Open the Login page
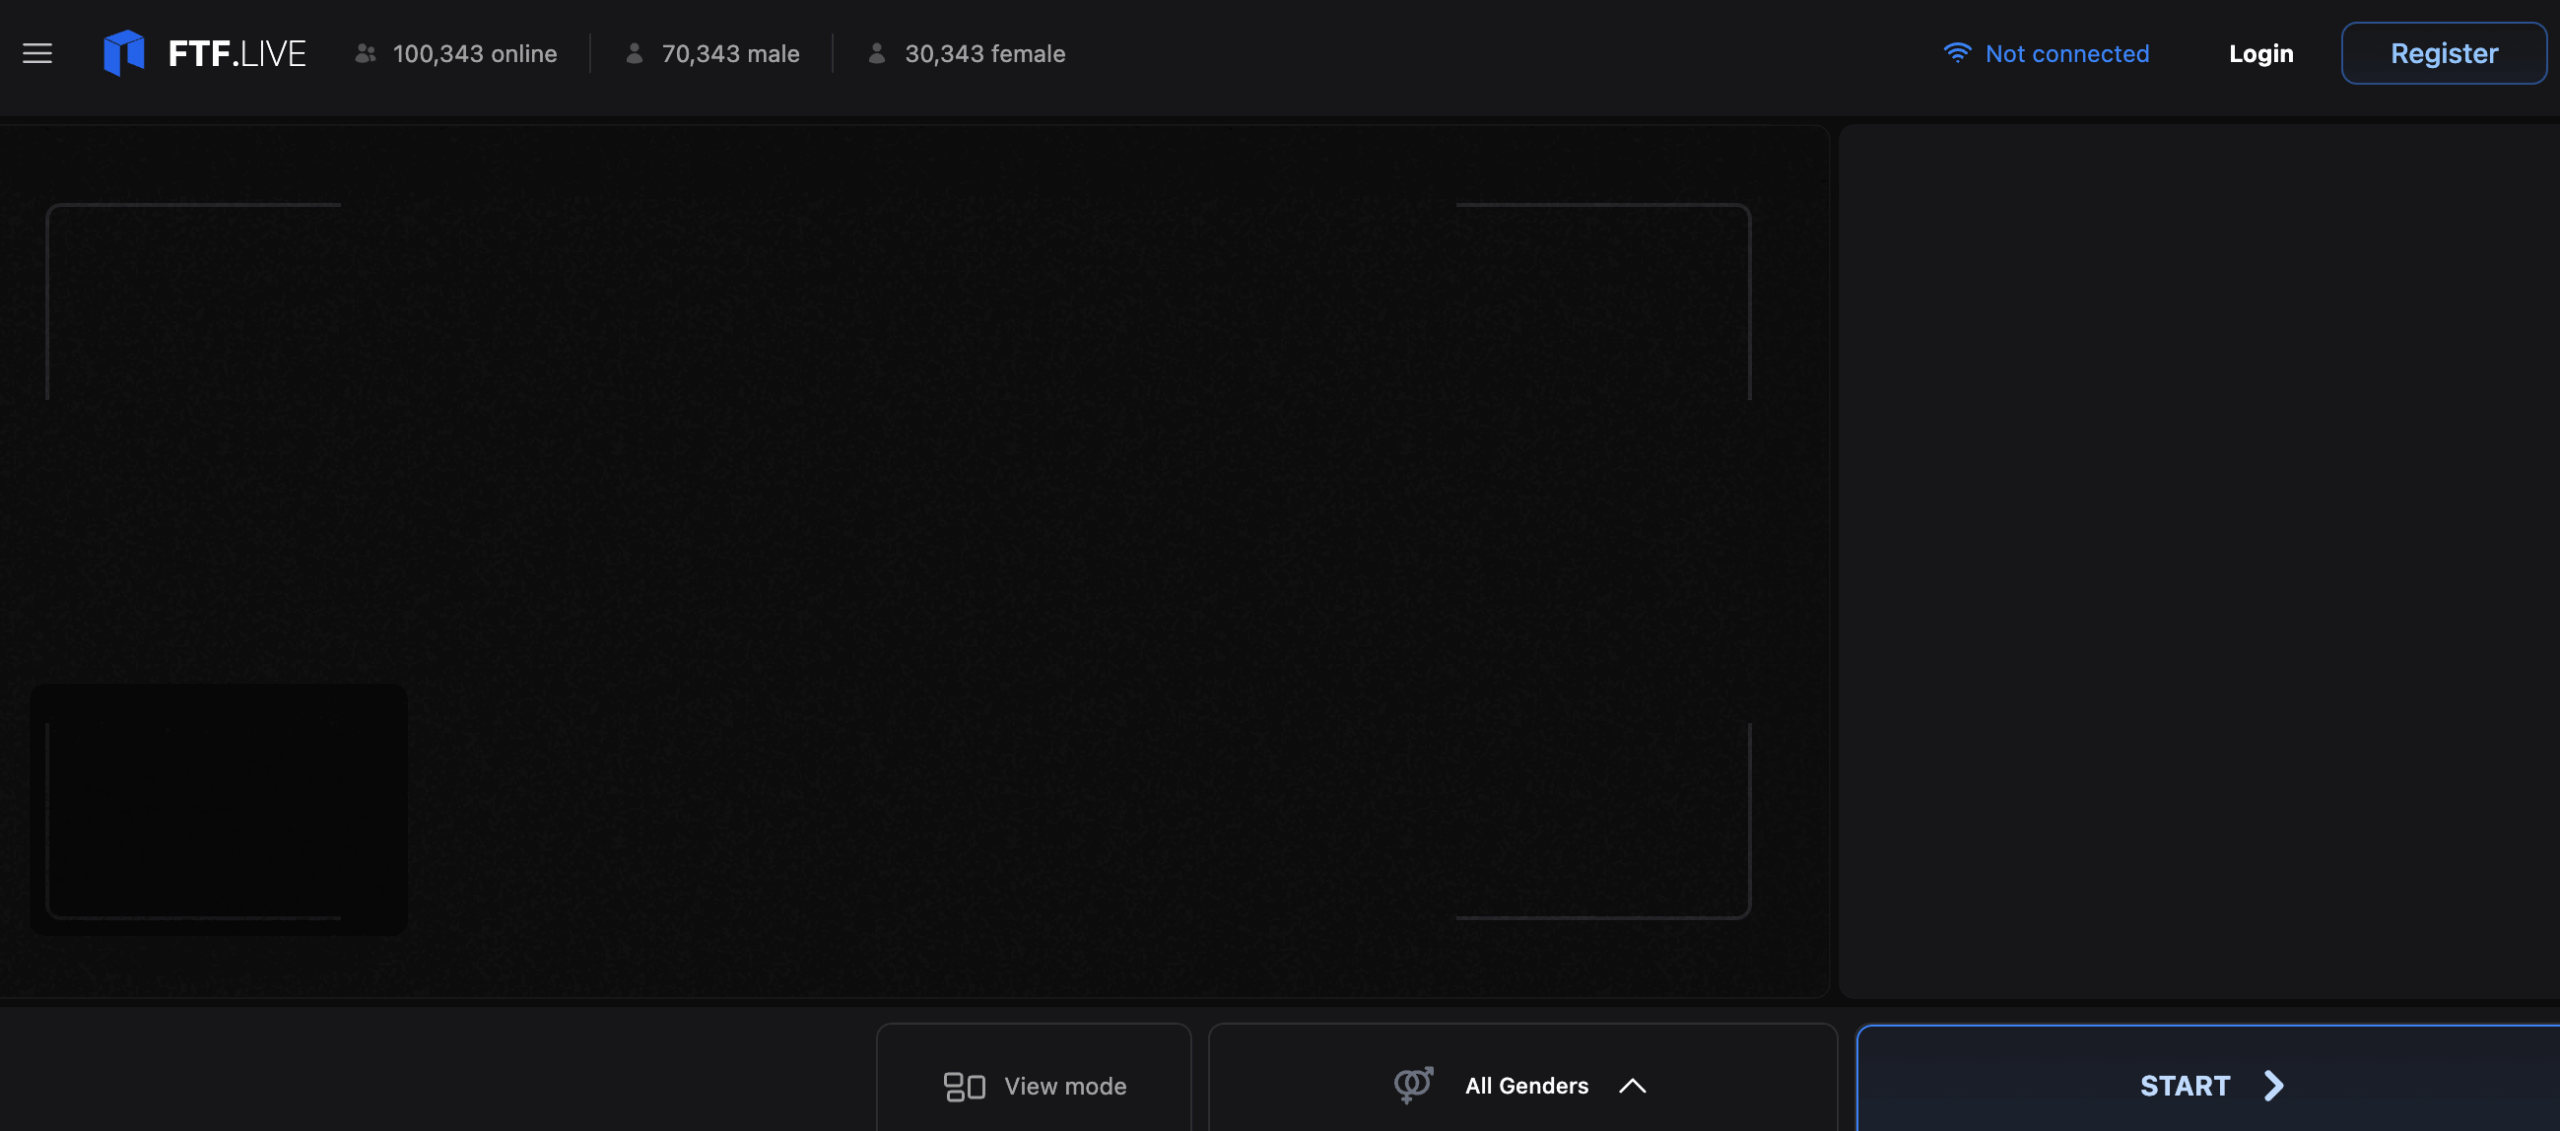 point(2260,53)
